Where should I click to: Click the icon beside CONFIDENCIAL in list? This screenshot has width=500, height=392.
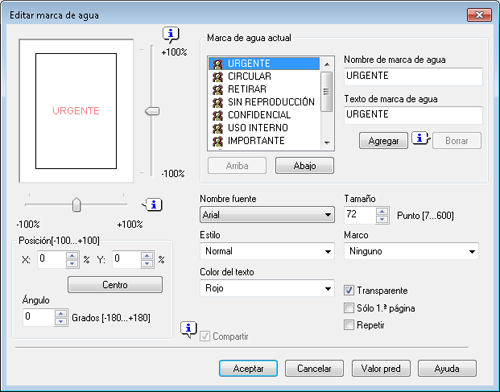pyautogui.click(x=217, y=115)
